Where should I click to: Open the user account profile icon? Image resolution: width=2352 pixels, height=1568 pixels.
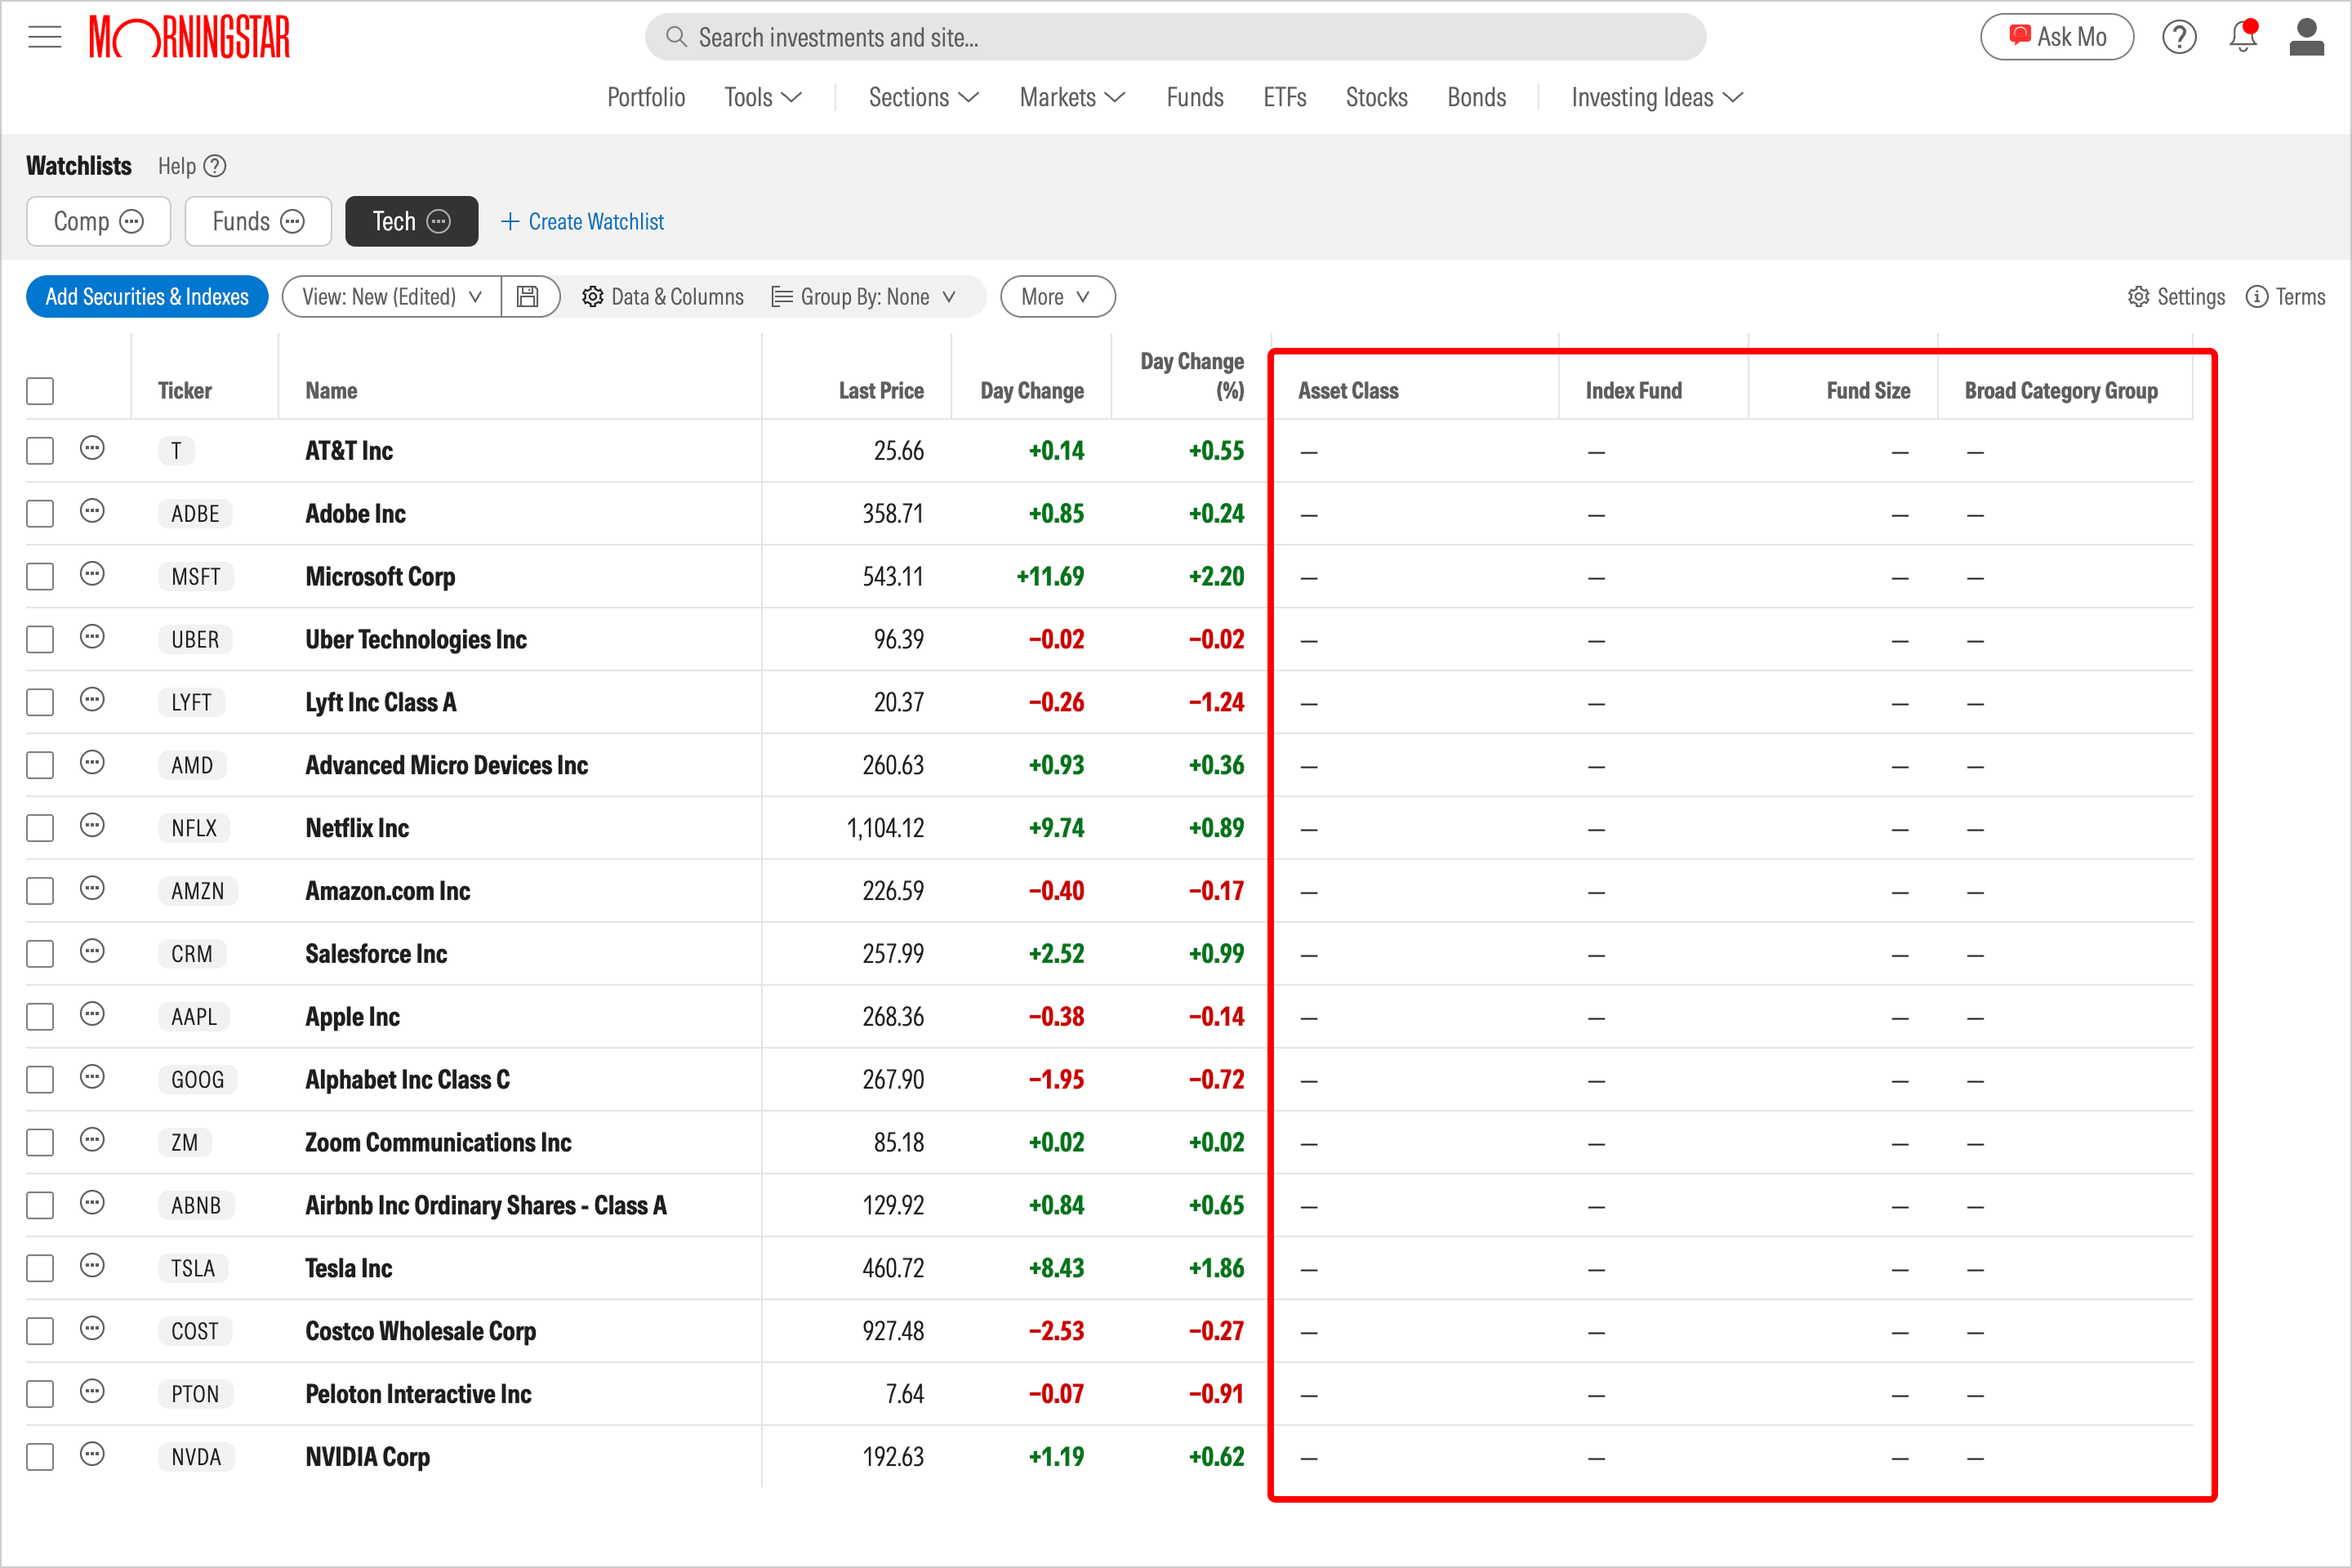(x=2307, y=37)
